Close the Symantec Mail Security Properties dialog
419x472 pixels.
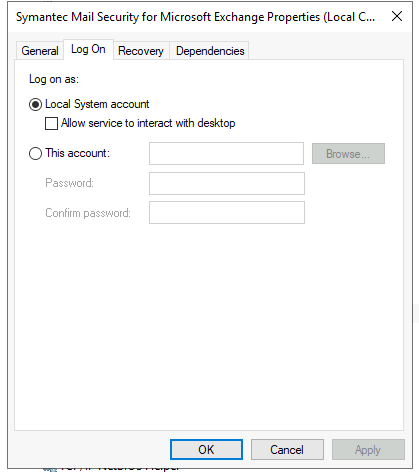[397, 16]
